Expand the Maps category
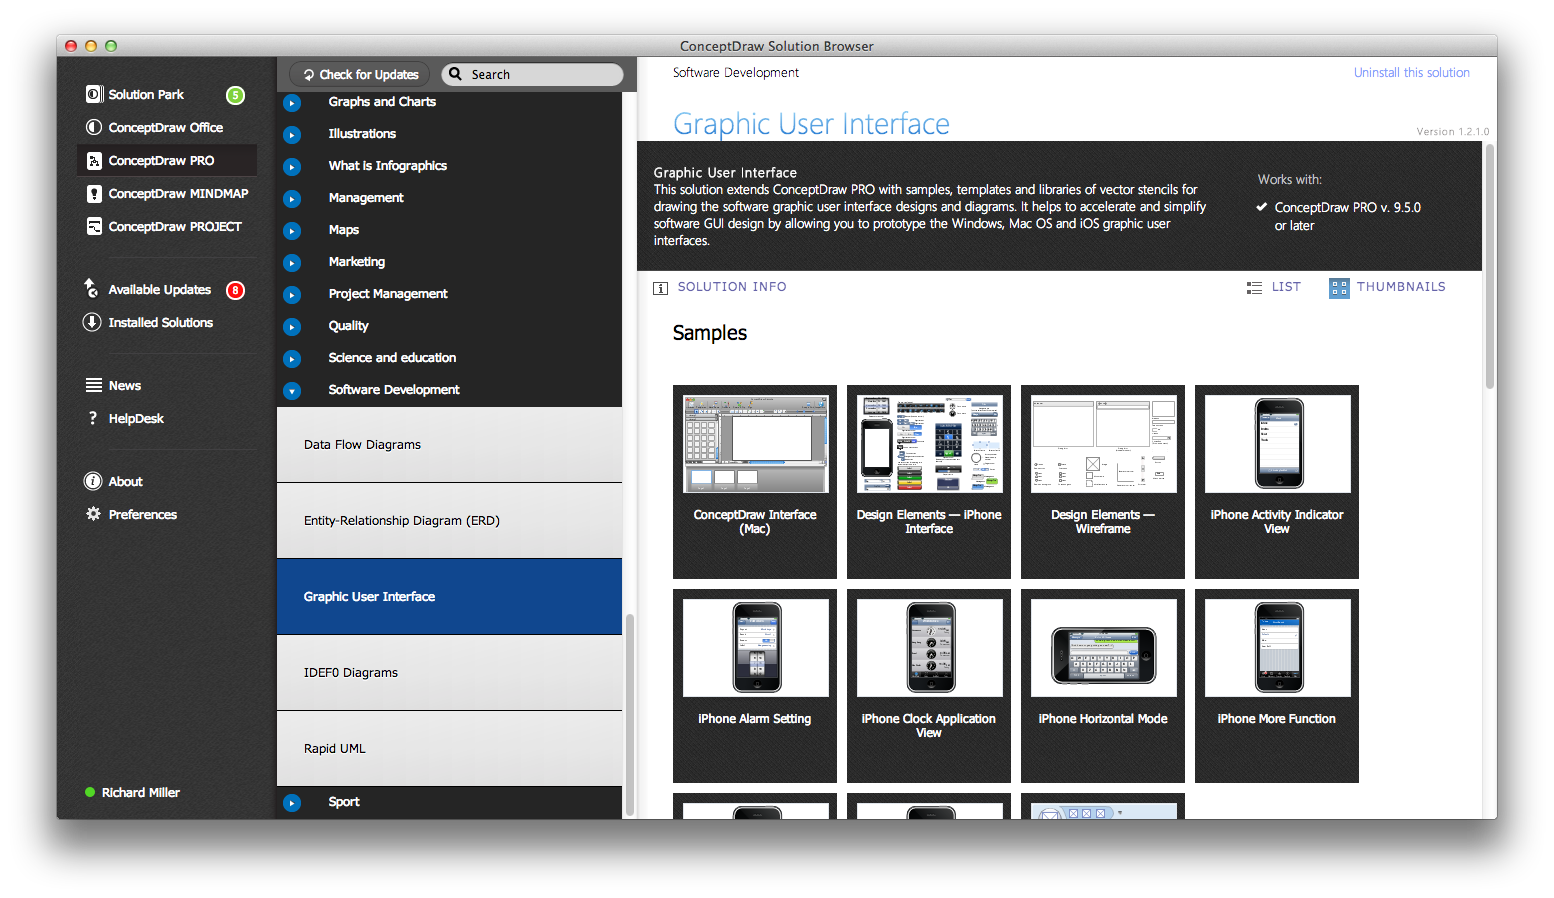Screen dimensions: 1554x898 tap(292, 231)
